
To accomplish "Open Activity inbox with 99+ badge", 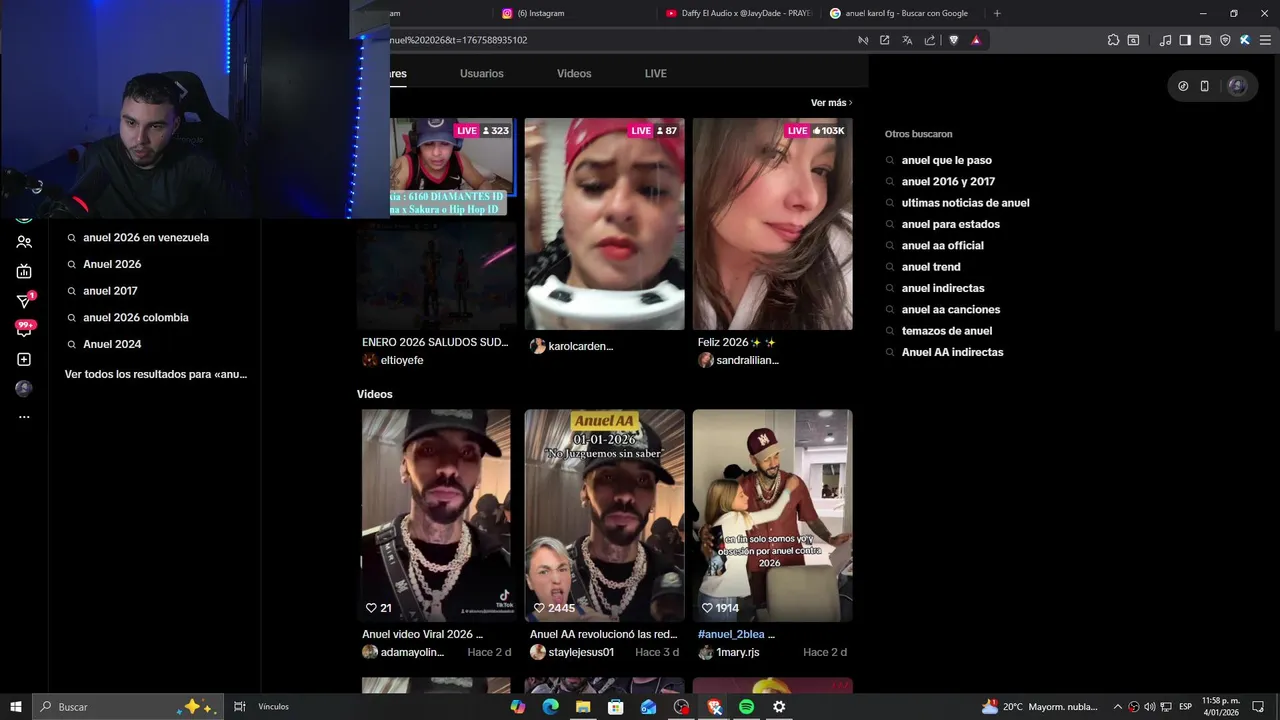I will pos(24,328).
